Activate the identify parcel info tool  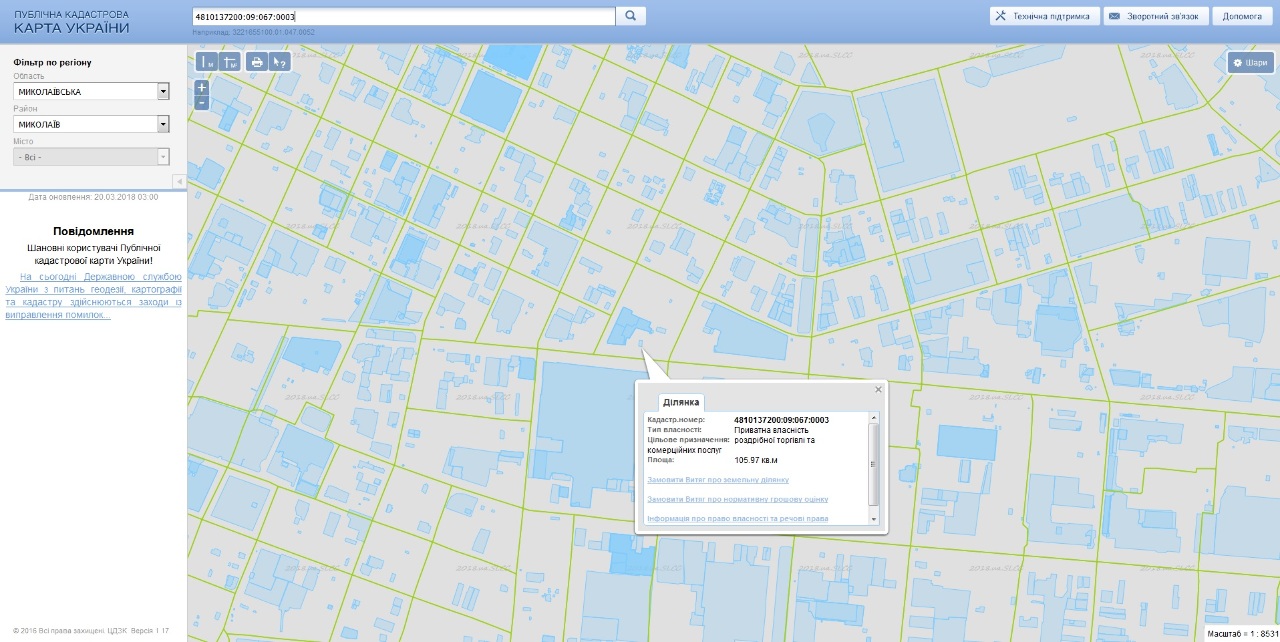281,62
